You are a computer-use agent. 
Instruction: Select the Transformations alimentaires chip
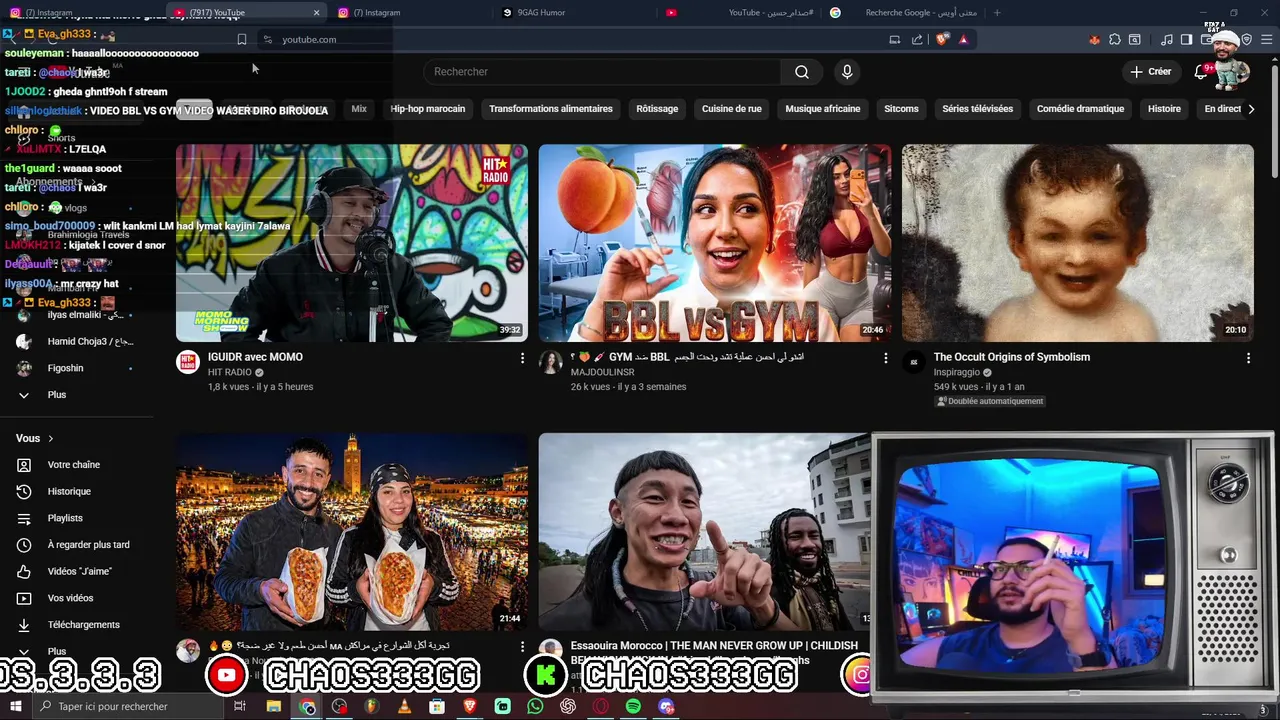(551, 109)
